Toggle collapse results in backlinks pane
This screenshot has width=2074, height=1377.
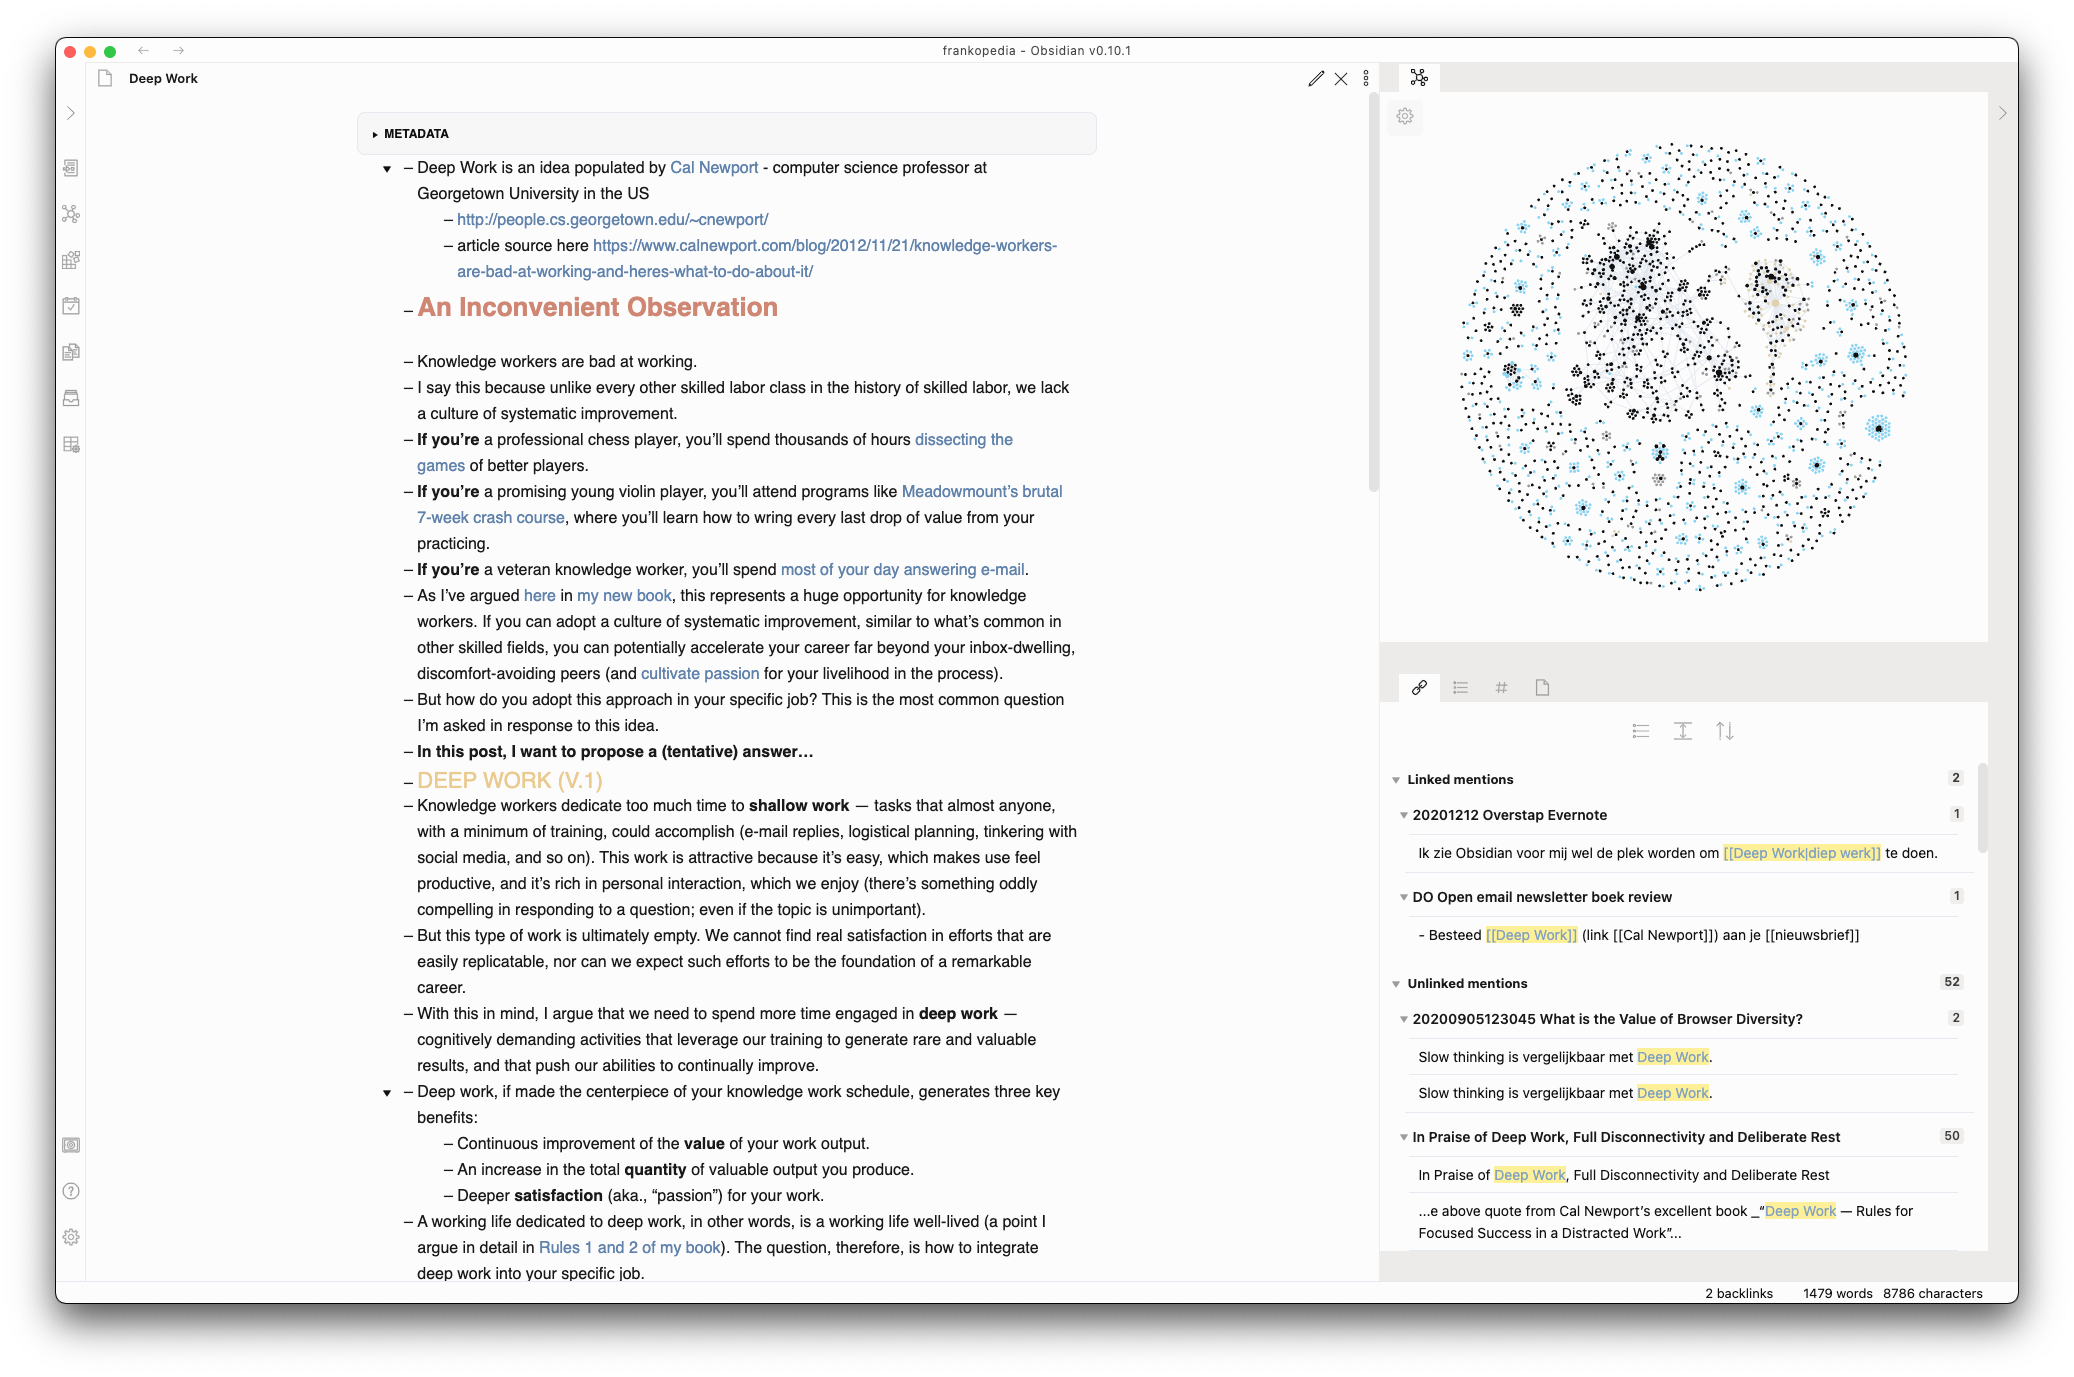[1641, 731]
